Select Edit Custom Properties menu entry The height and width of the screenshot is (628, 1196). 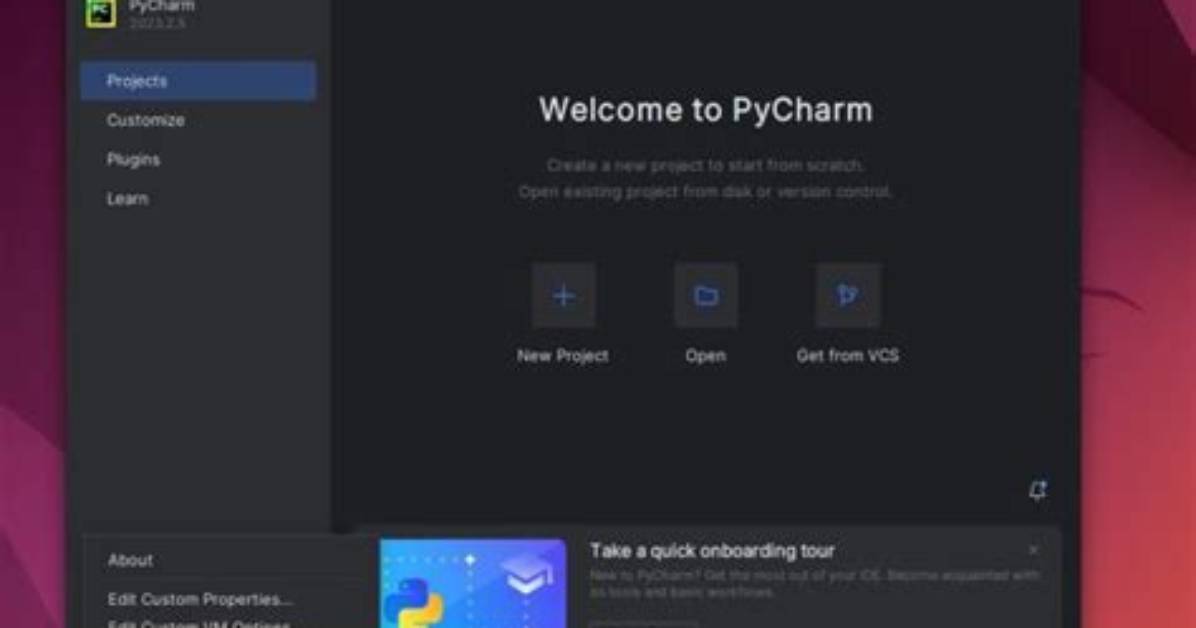(x=200, y=600)
